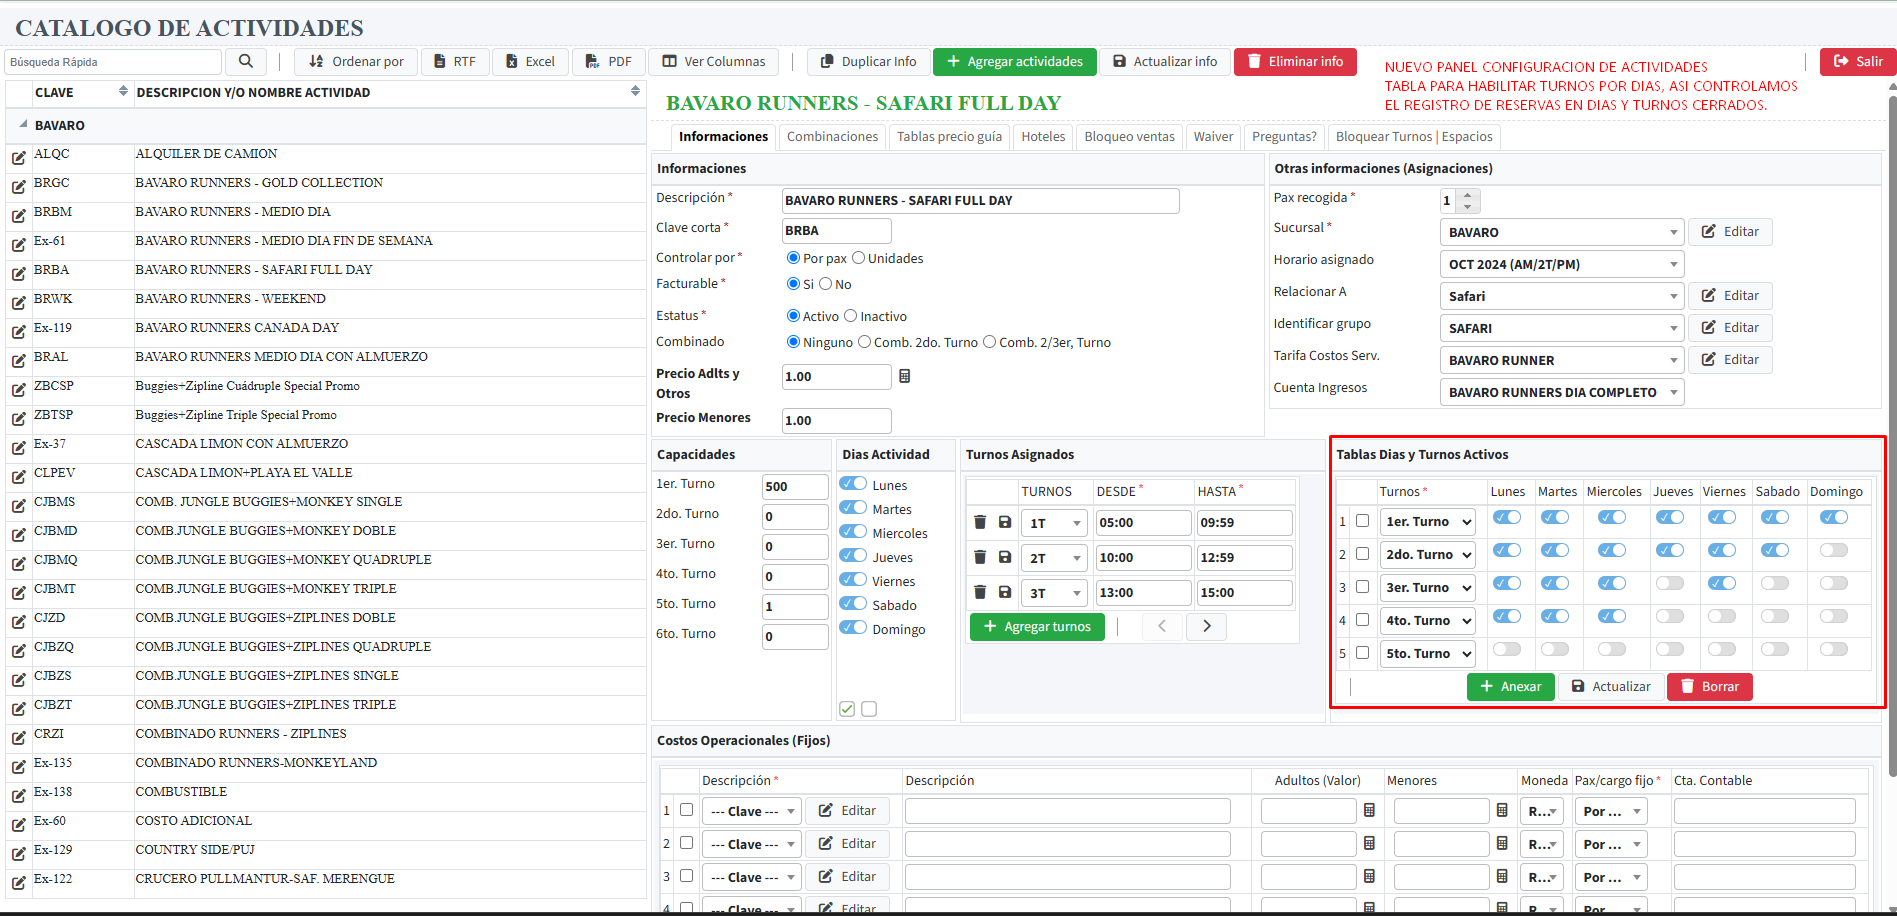Screen dimensions: 1897x916
Task: Collapse the BAVARO group
Action: point(23,125)
